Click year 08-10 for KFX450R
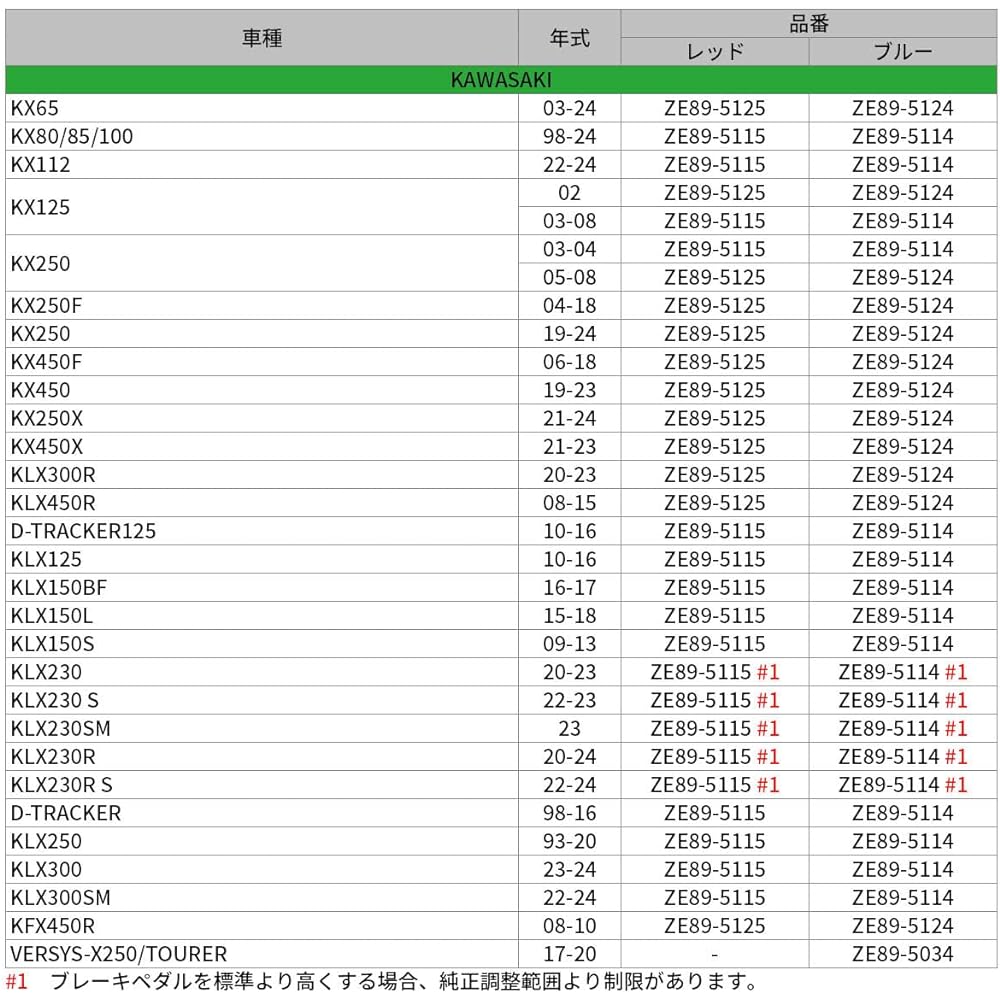Viewport: 1000px width, 1000px height. coord(570,926)
